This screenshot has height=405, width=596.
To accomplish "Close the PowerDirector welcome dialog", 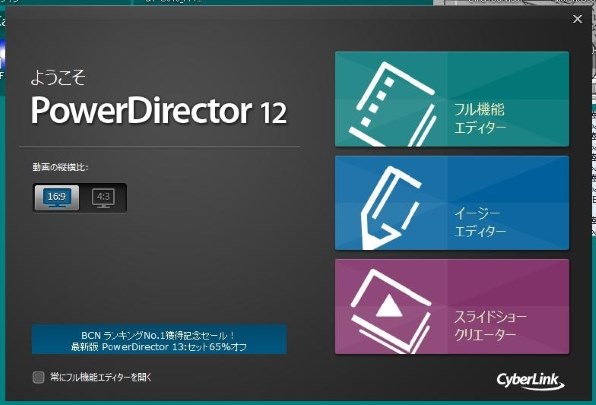I will 577,19.
